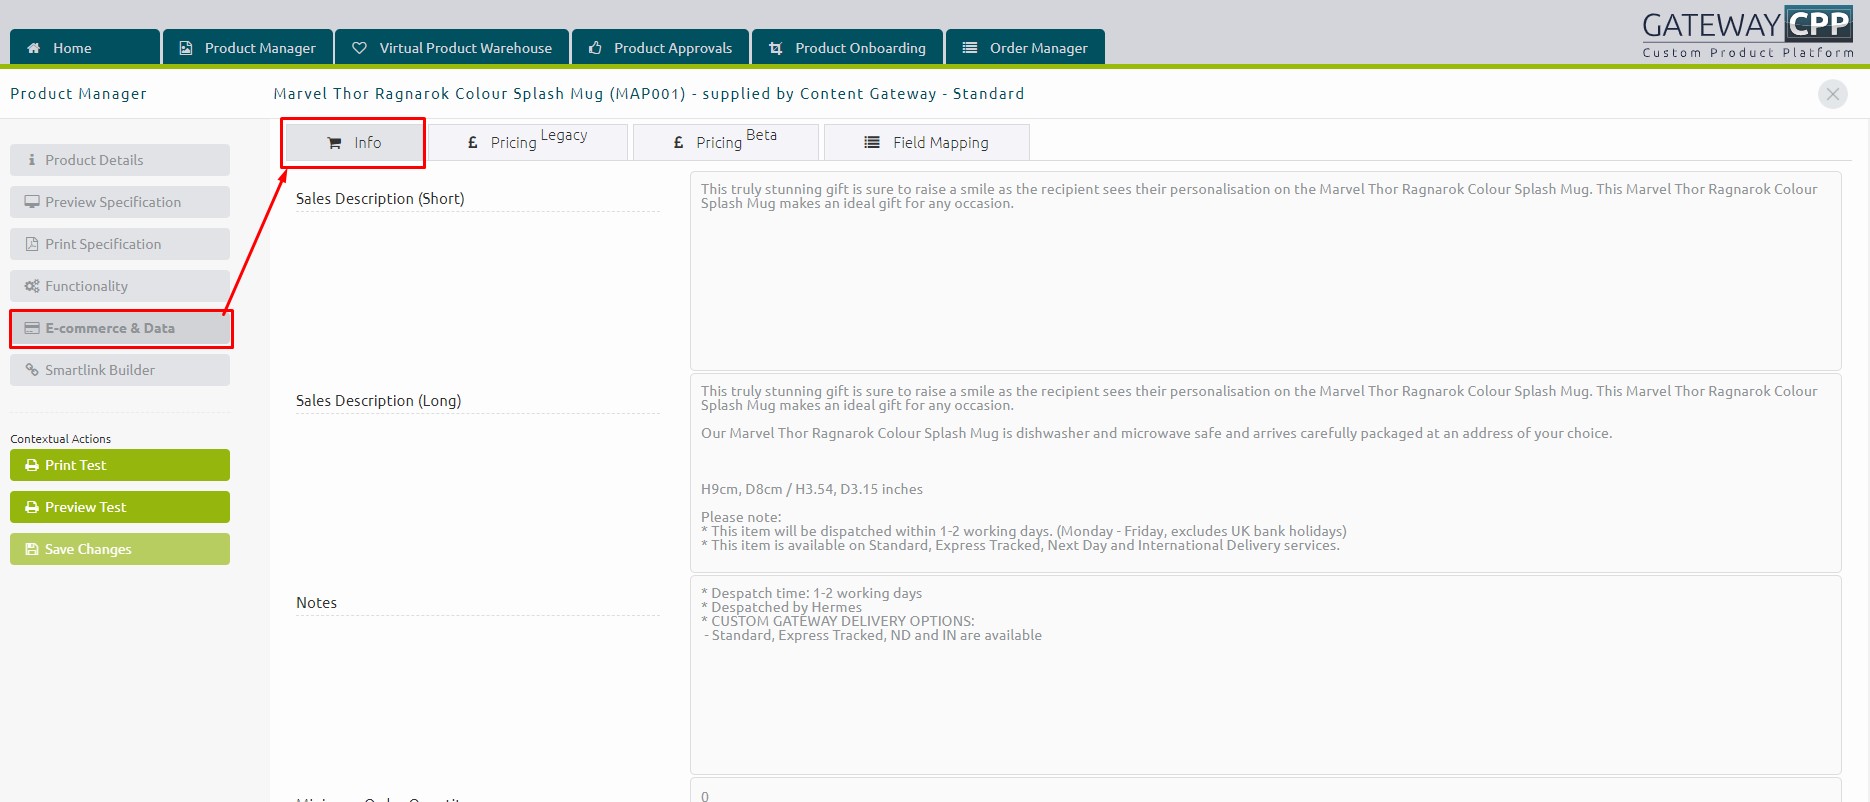Click the Info tab shopping cart icon
Screen dimensions: 1870x802
(x=335, y=143)
